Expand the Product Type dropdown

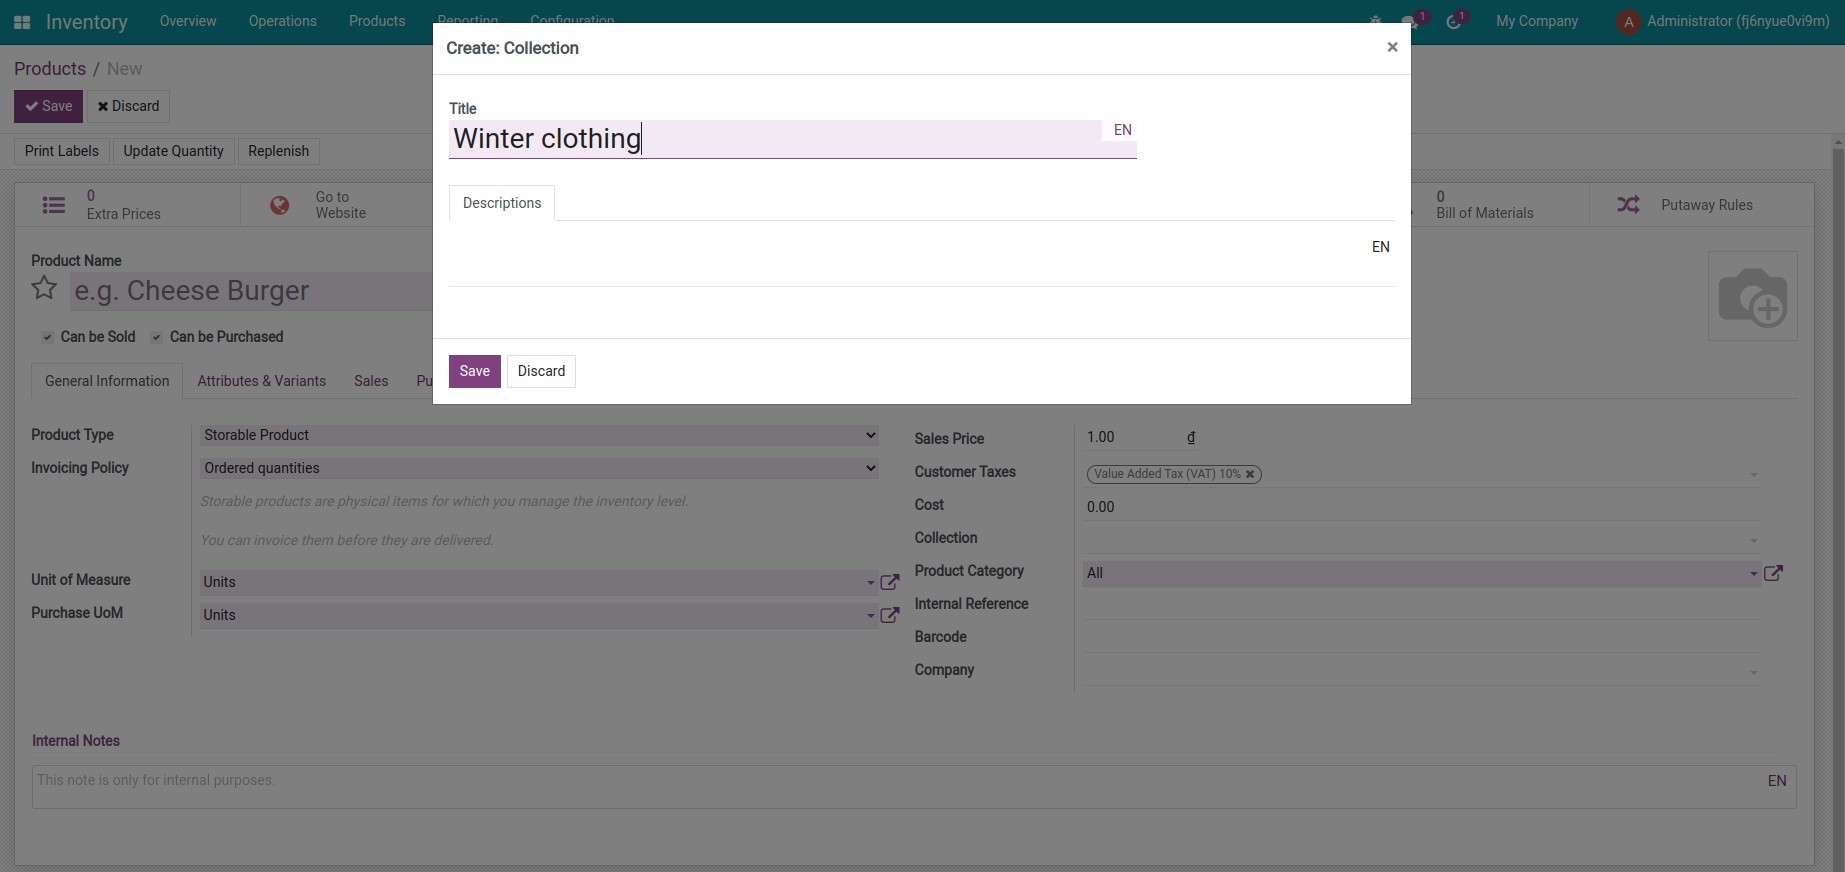pyautogui.click(x=539, y=435)
